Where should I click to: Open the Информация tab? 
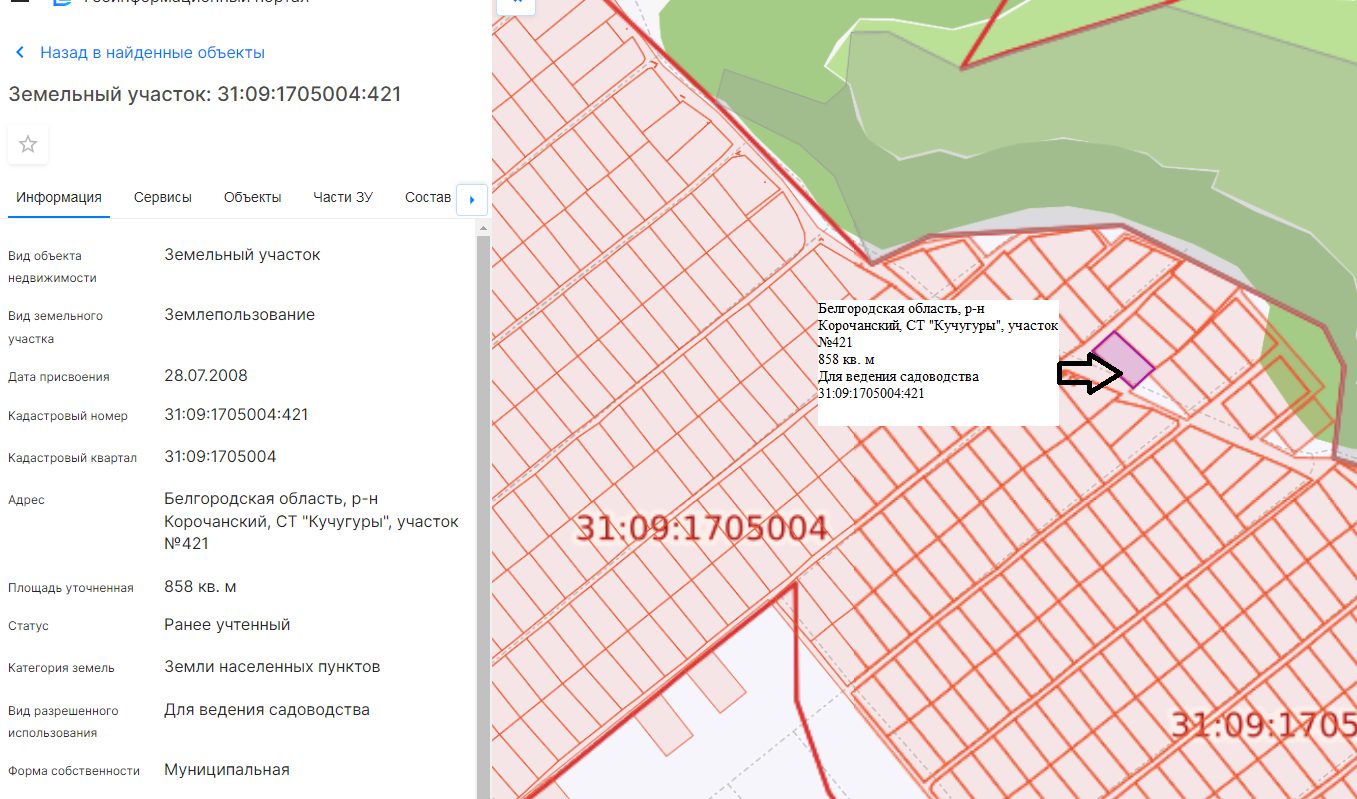pyautogui.click(x=59, y=197)
